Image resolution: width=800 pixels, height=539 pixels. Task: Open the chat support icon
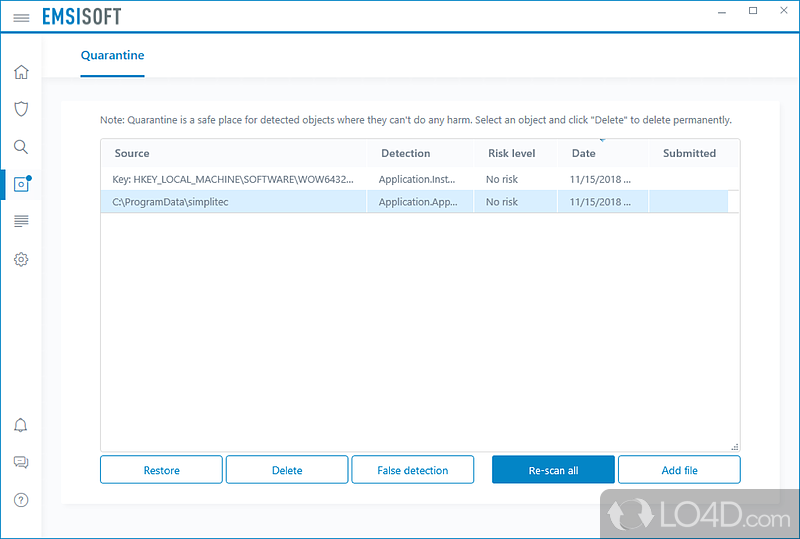[21, 462]
